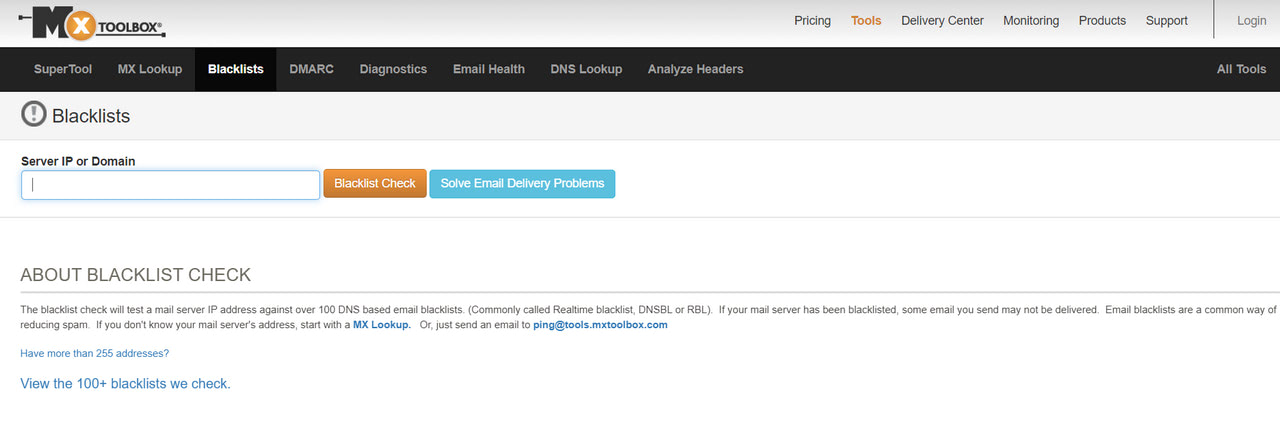Open the SuperTool tab
Image resolution: width=1280 pixels, height=422 pixels.
(63, 69)
